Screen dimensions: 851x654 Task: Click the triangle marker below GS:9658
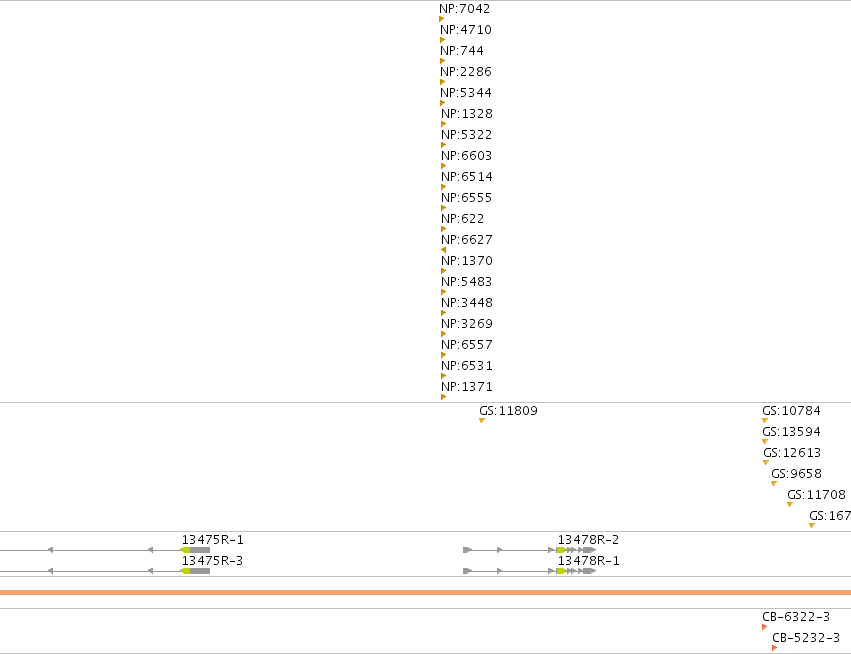point(774,484)
